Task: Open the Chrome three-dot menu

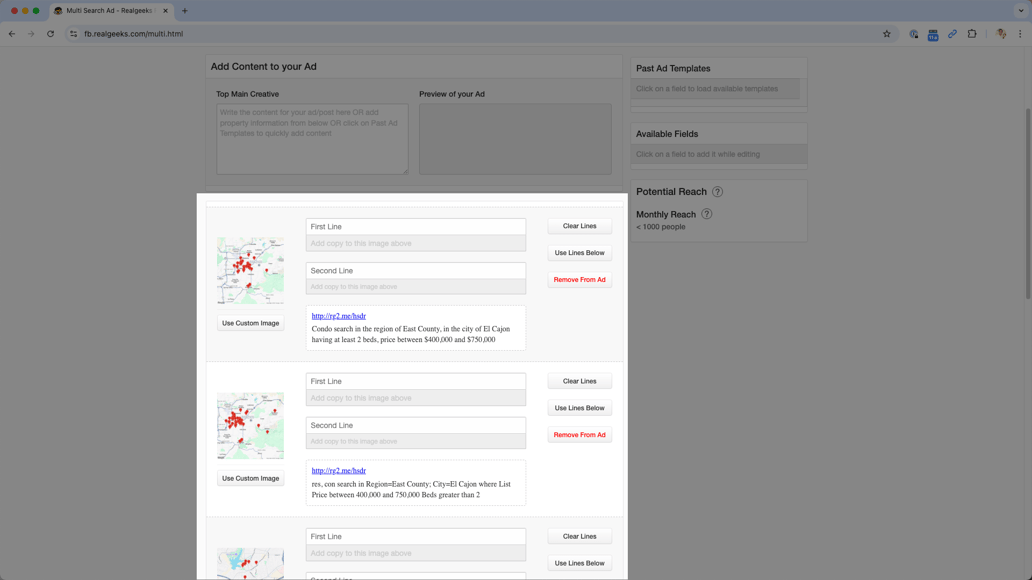Action: click(1021, 33)
